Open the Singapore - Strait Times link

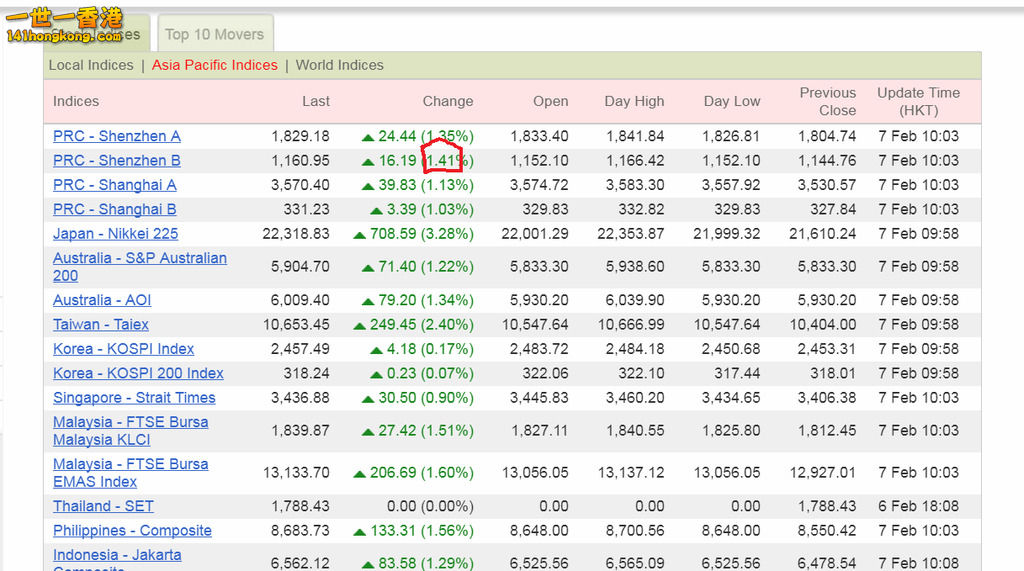134,397
